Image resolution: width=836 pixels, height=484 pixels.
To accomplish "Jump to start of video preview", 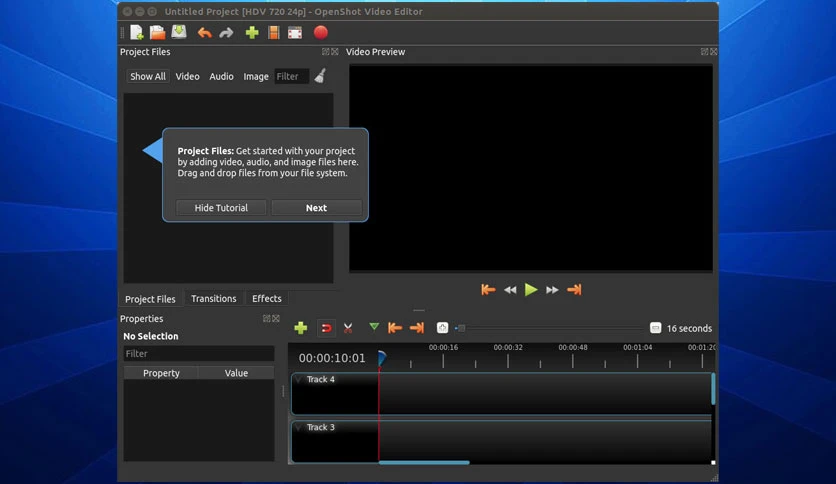I will coord(488,289).
